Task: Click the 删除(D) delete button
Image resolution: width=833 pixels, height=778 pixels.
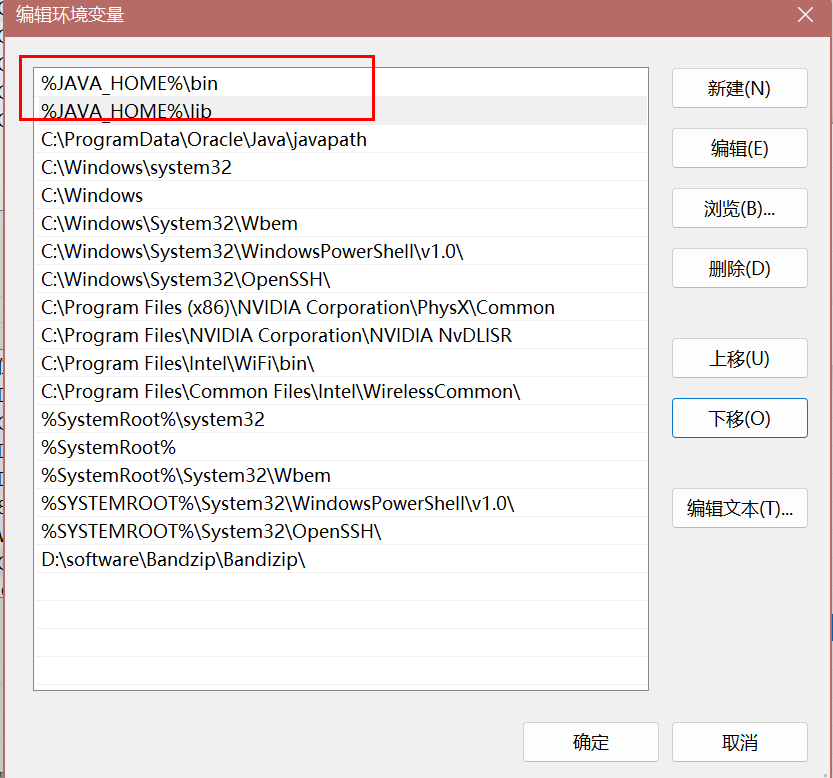Action: 740,268
